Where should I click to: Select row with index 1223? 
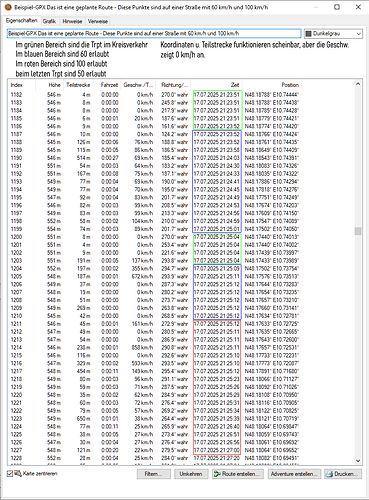click(155, 418)
